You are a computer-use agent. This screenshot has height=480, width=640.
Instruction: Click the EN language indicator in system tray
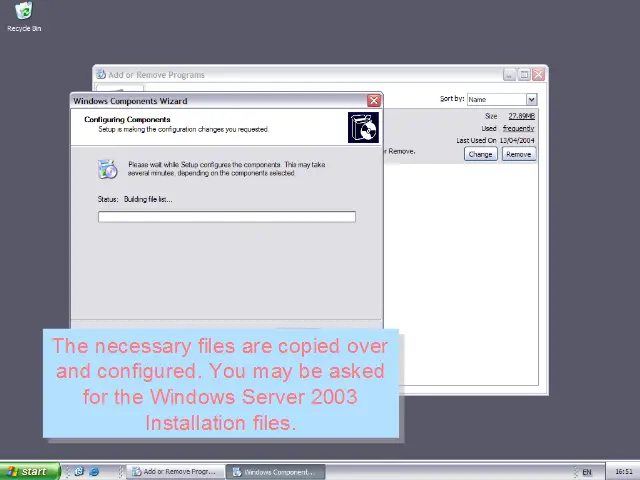587,471
